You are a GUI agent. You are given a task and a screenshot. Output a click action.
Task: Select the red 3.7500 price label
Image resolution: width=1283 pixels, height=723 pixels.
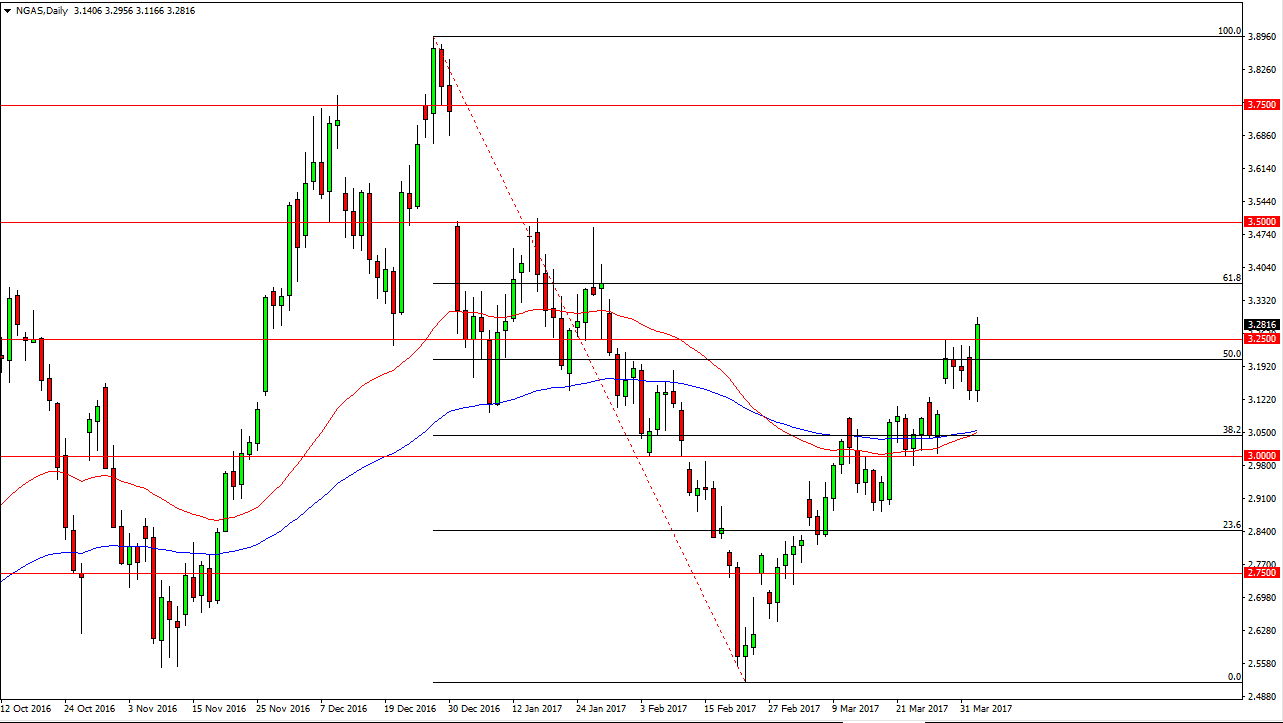pyautogui.click(x=1259, y=105)
